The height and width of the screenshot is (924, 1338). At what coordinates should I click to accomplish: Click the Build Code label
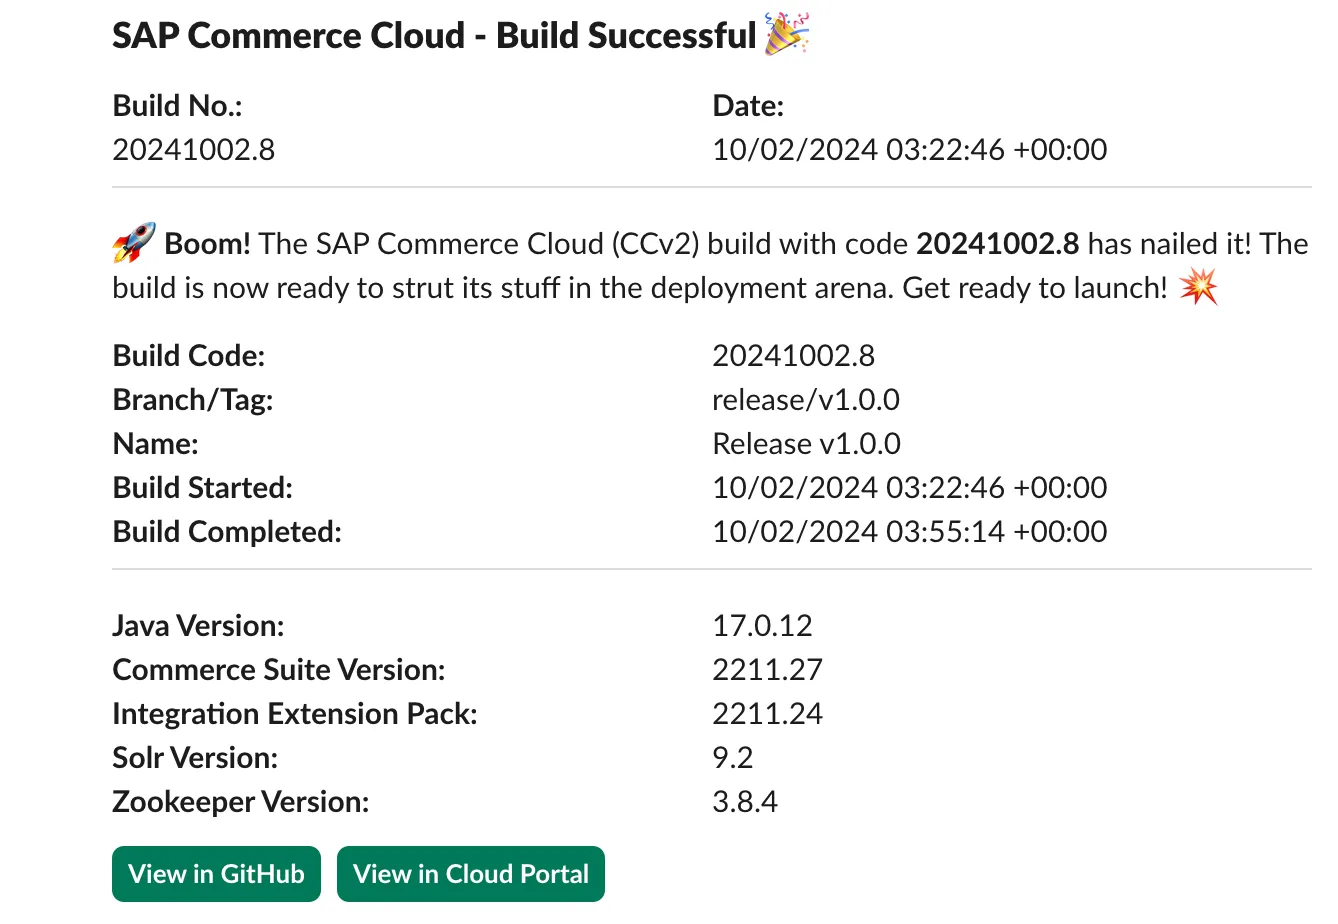click(188, 356)
